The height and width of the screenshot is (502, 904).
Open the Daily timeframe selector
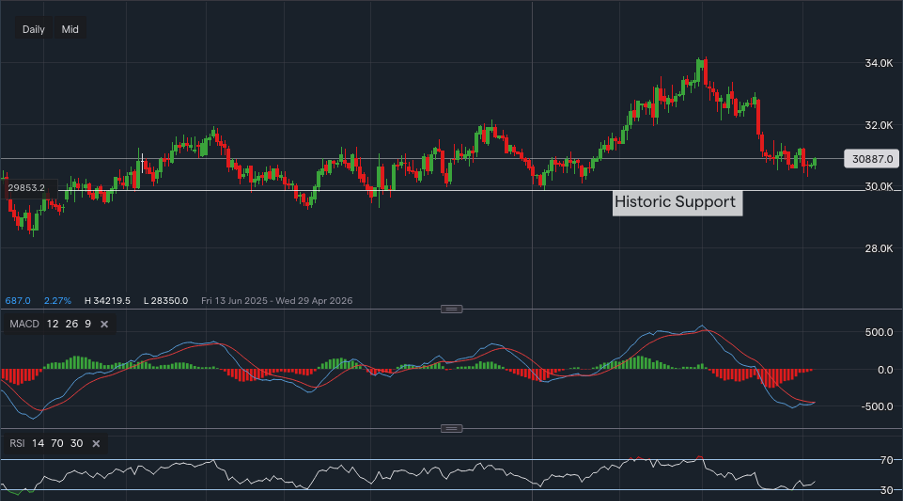coord(33,29)
